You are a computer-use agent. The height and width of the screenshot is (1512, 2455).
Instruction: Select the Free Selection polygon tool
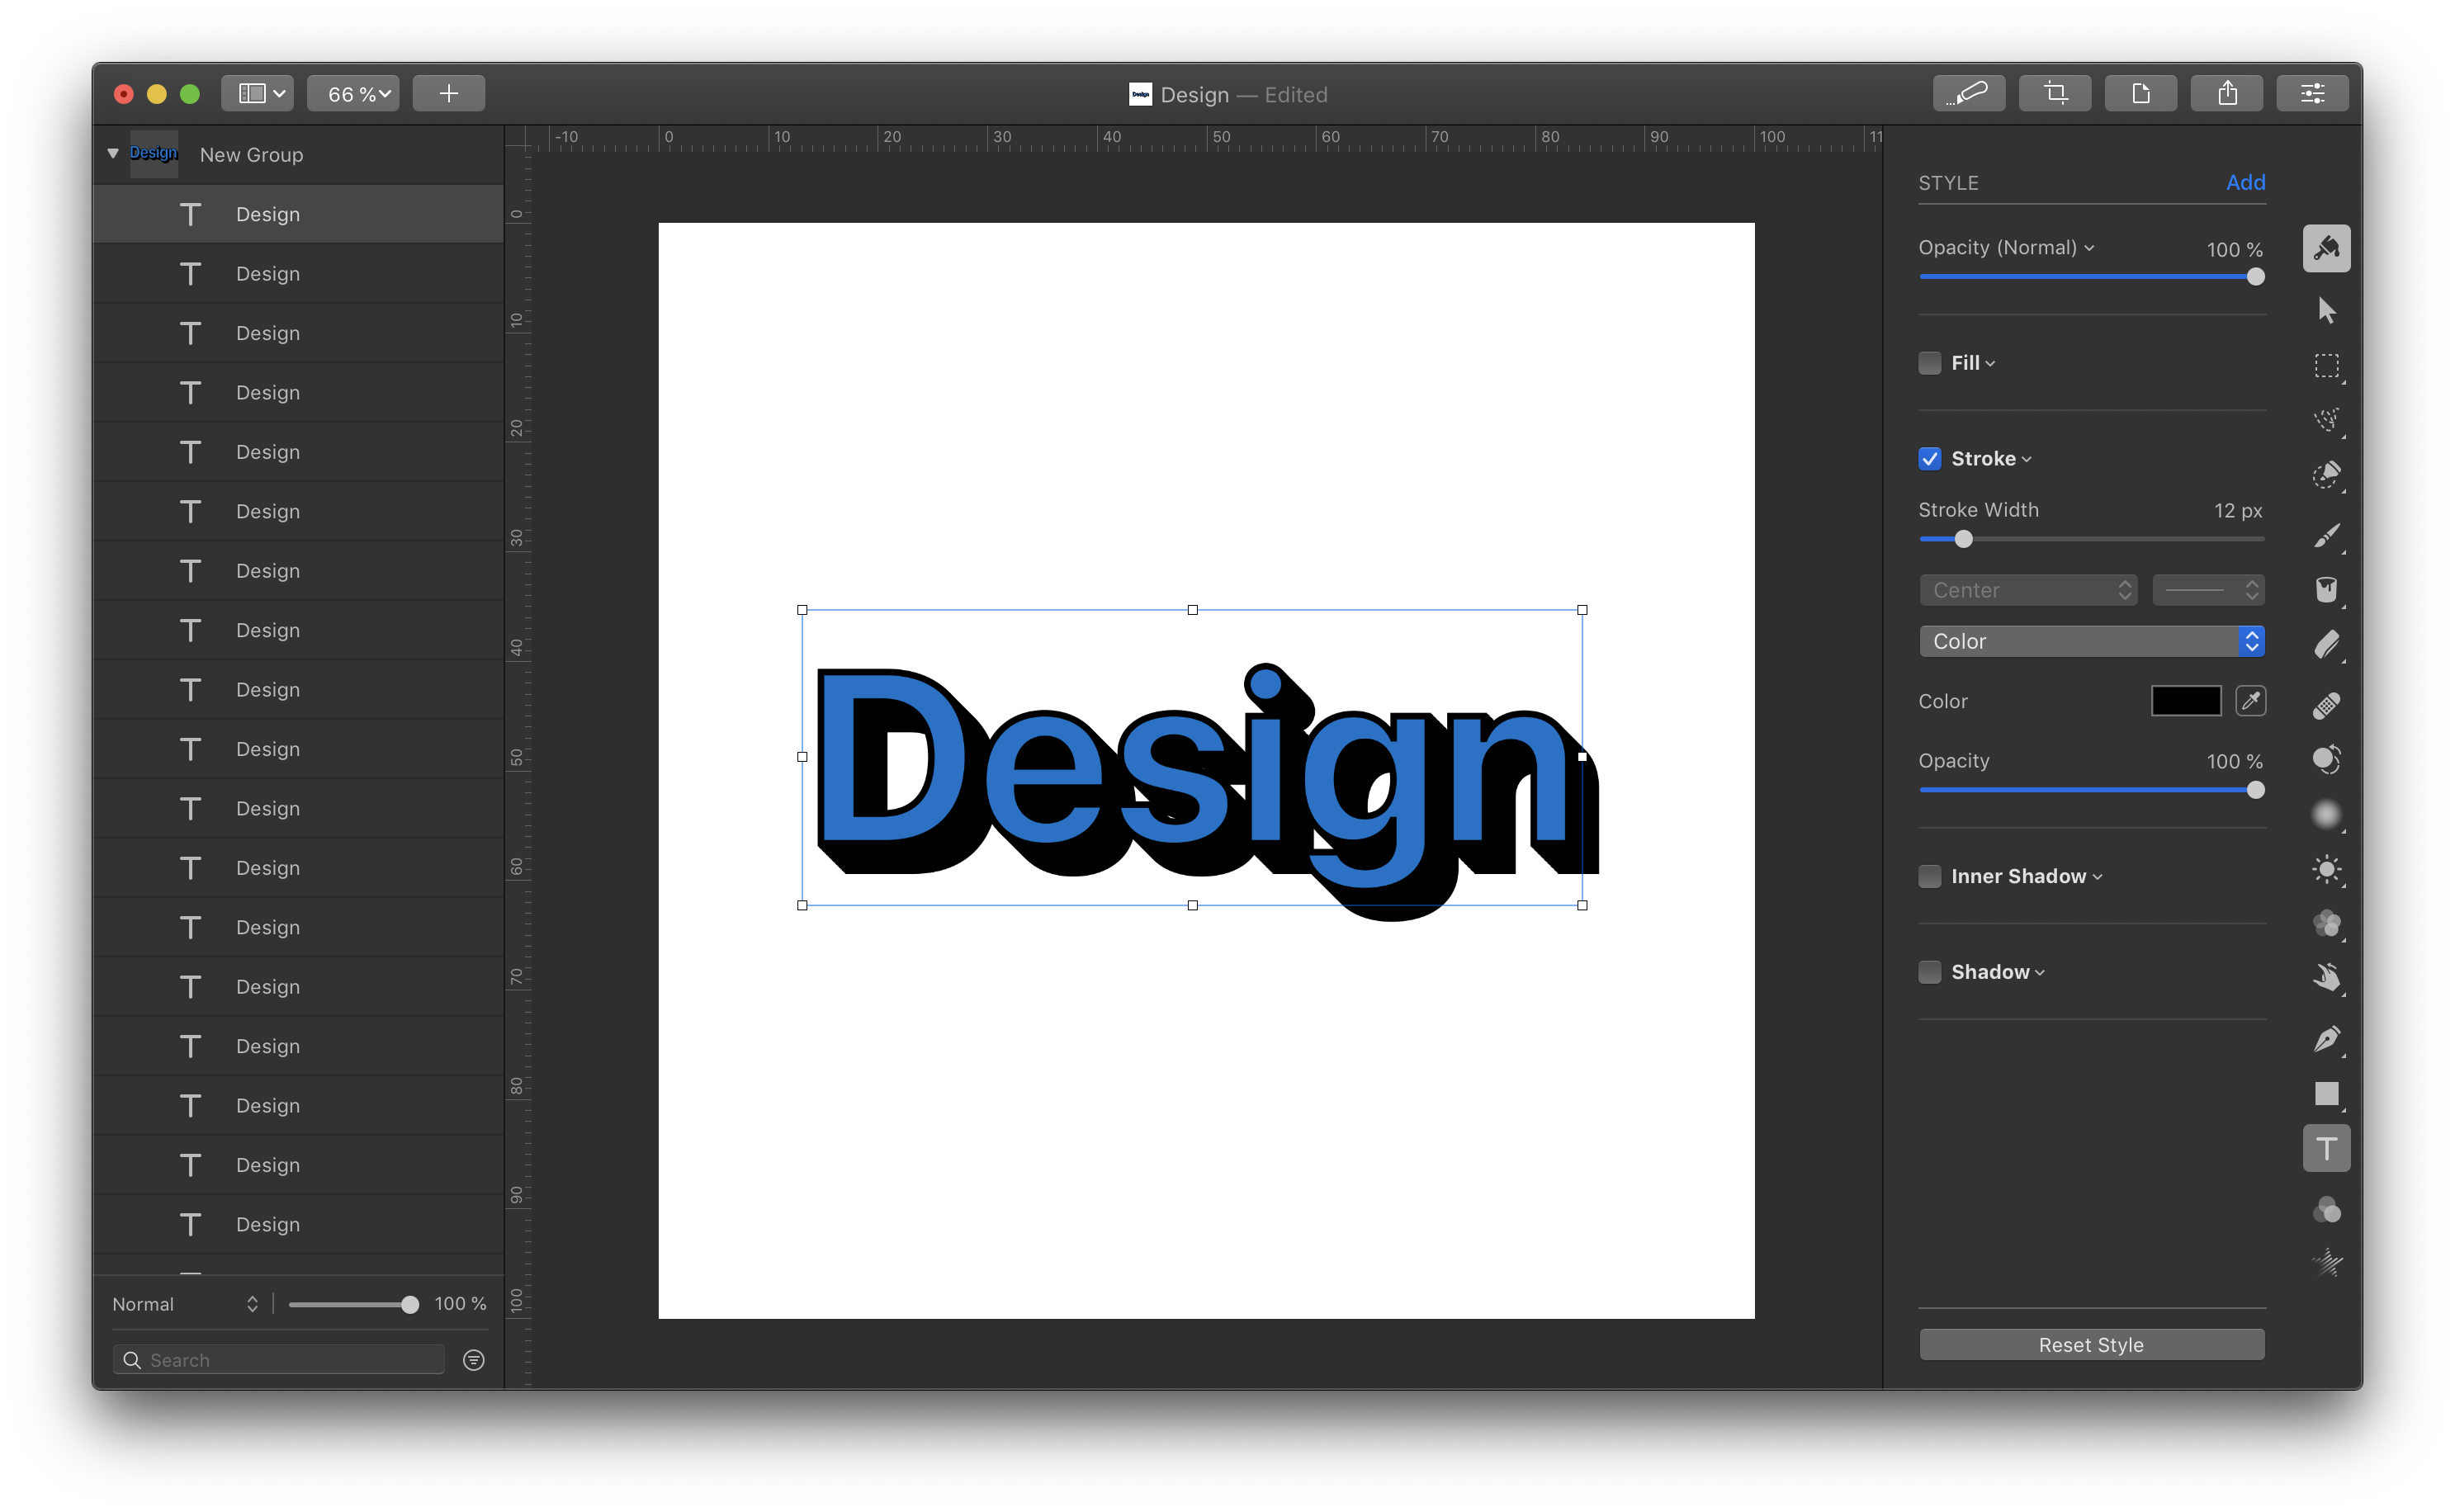pos(2326,475)
